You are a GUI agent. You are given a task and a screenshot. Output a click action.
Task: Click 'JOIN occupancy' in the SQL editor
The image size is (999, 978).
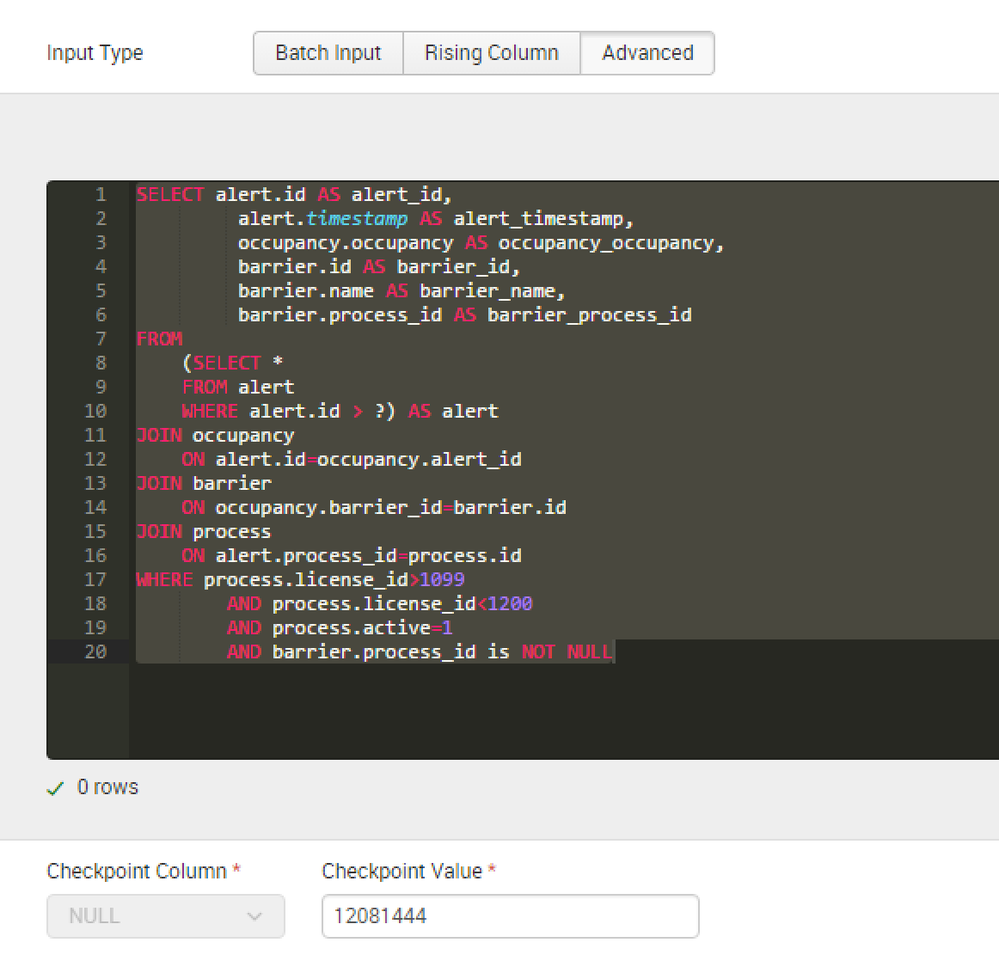pyautogui.click(x=215, y=435)
